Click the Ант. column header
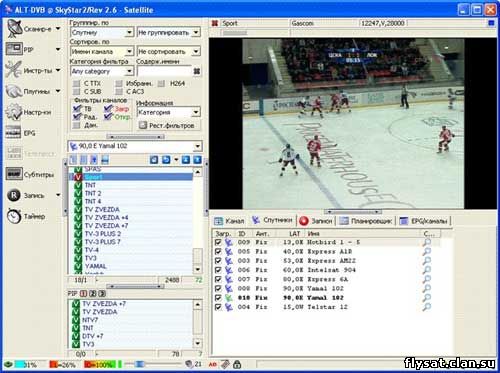This screenshot has height=373, width=500. click(x=262, y=233)
